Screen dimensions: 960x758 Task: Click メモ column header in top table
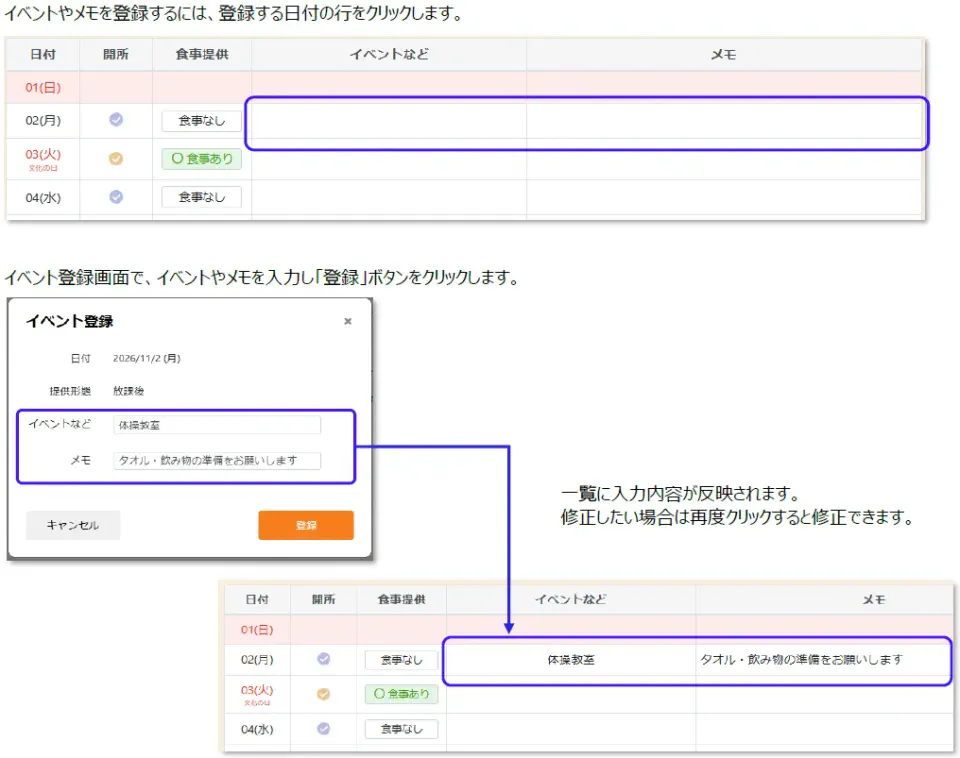click(x=724, y=54)
